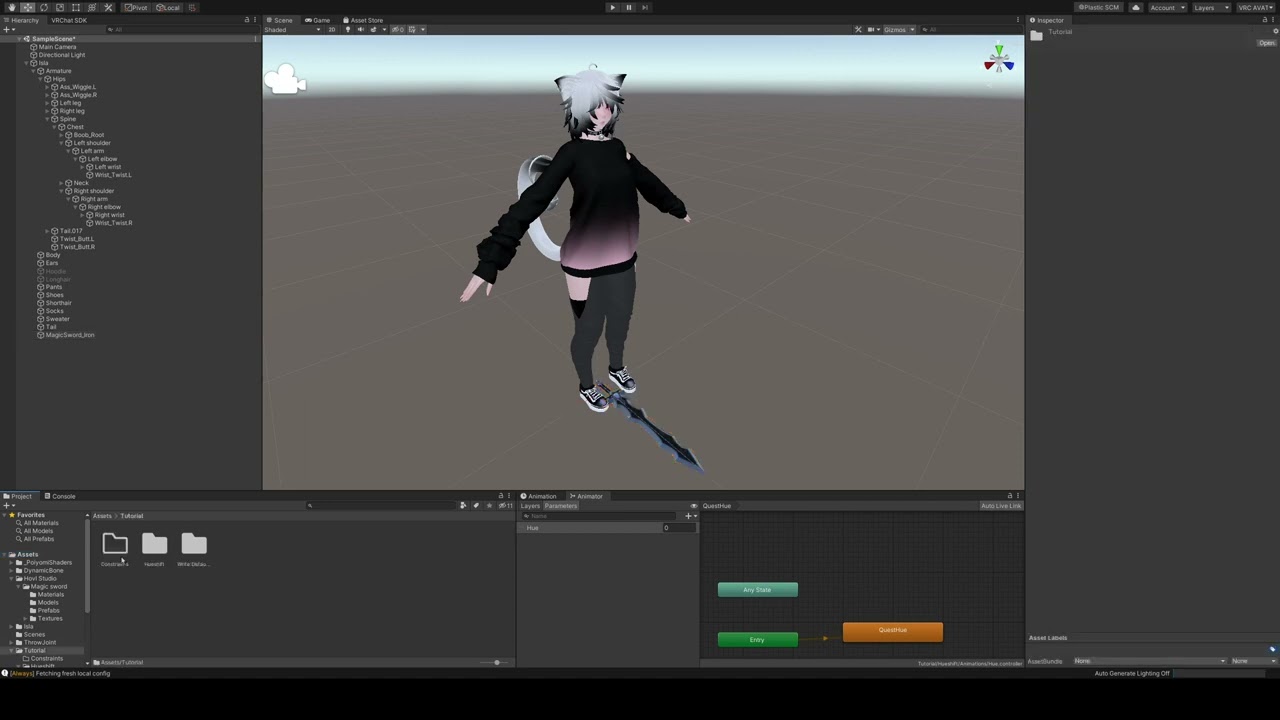Image resolution: width=1280 pixels, height=720 pixels.
Task: Switch to the Game tab
Action: coord(318,20)
